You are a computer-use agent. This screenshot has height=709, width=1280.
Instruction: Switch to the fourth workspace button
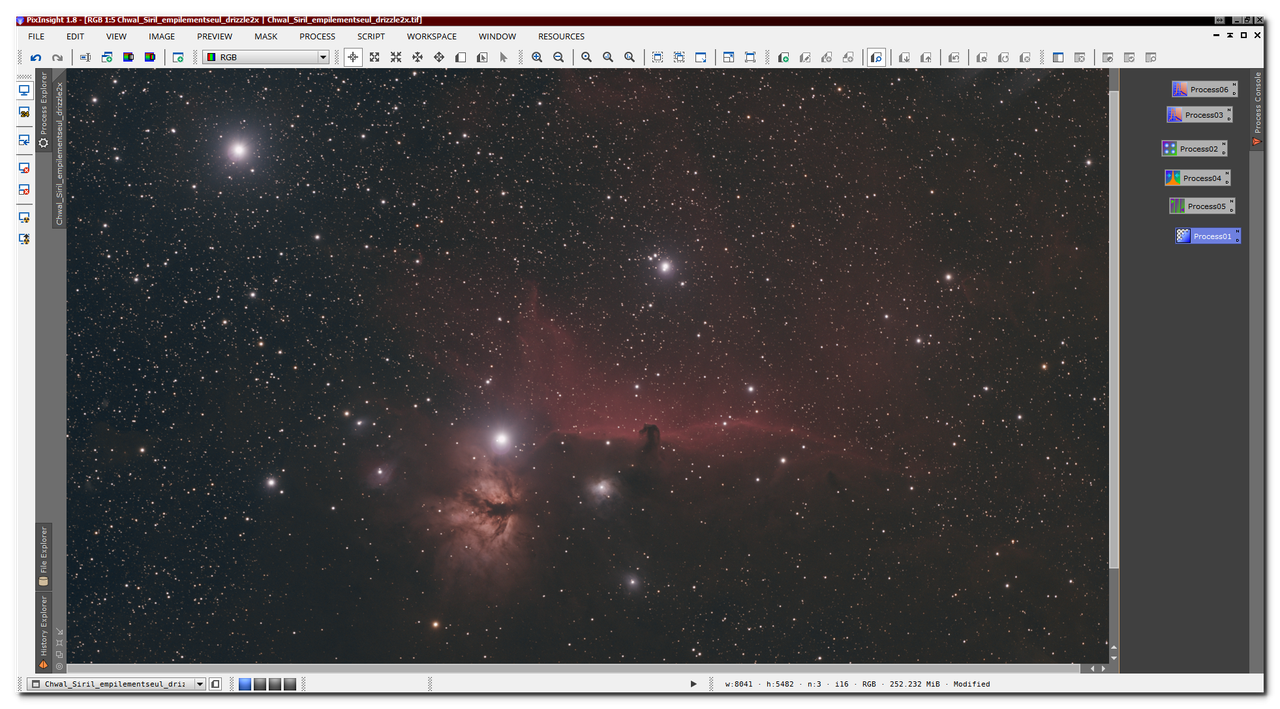[290, 684]
